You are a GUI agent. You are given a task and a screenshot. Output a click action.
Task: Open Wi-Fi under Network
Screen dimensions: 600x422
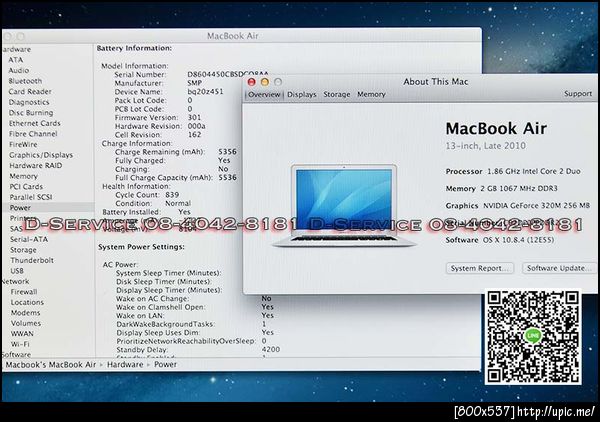(x=20, y=344)
